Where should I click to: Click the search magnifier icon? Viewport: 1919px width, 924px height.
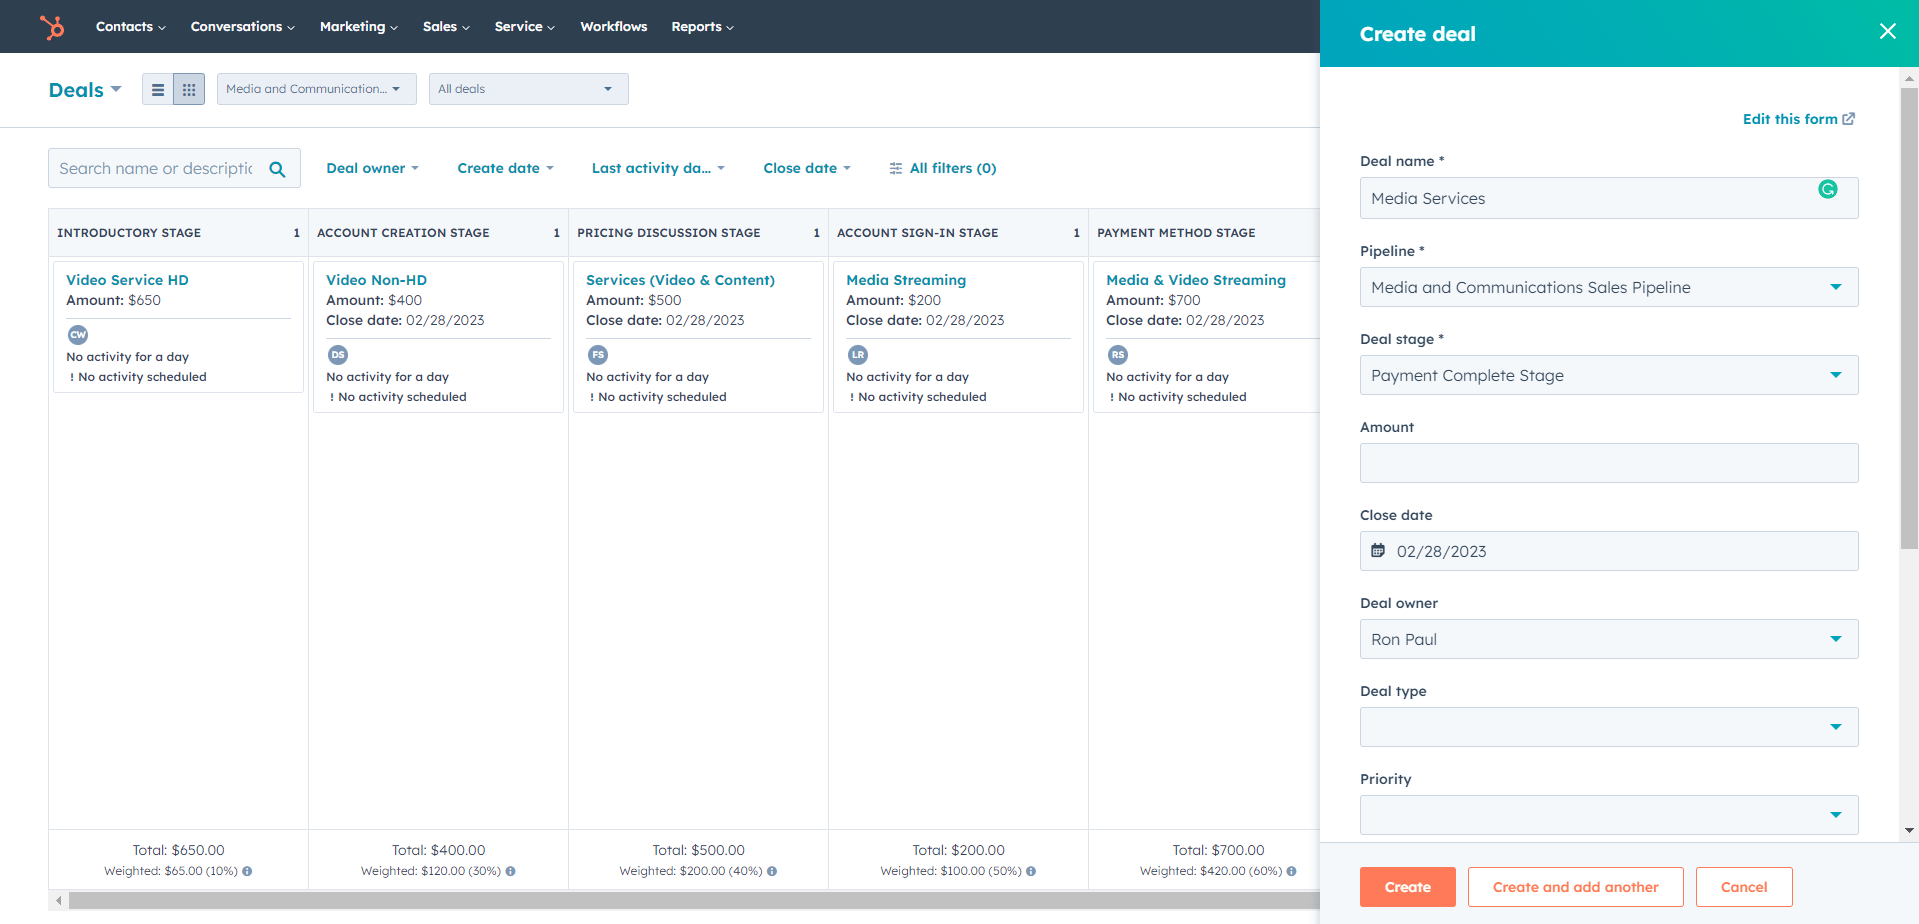(x=277, y=169)
